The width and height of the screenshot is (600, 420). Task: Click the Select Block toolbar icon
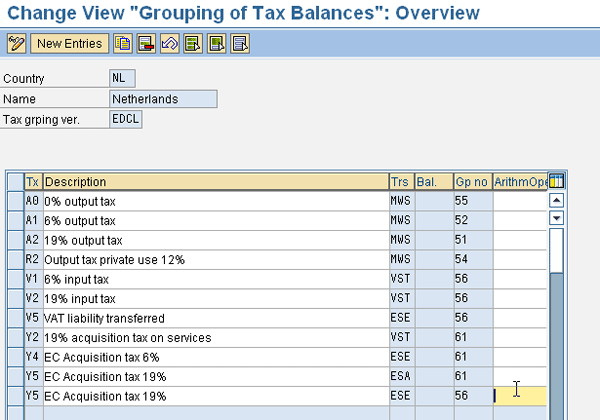(217, 44)
